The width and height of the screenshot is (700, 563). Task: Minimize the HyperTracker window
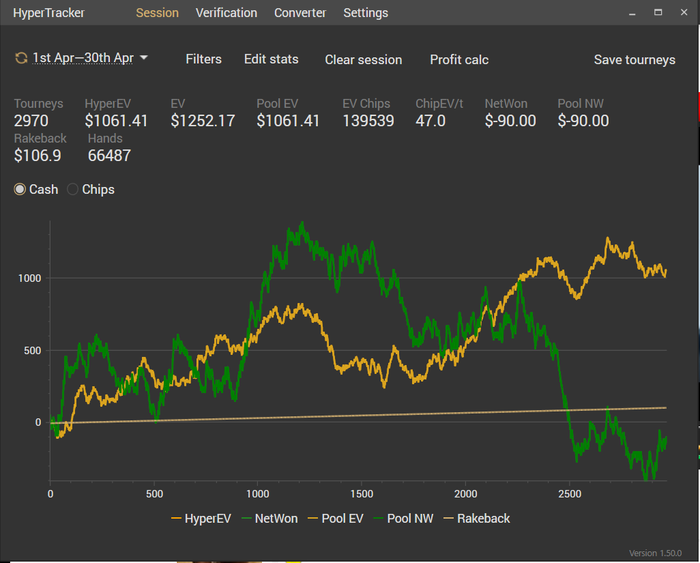click(632, 13)
